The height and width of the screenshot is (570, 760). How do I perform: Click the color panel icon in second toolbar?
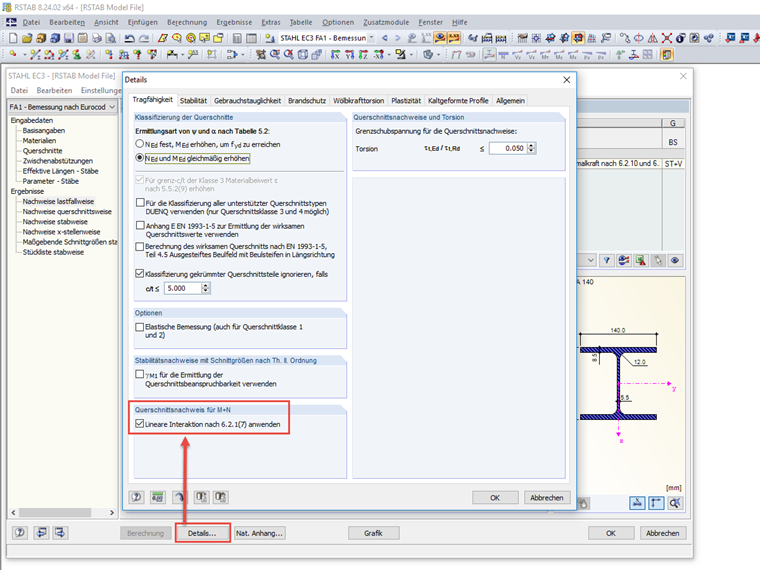pyautogui.click(x=667, y=55)
